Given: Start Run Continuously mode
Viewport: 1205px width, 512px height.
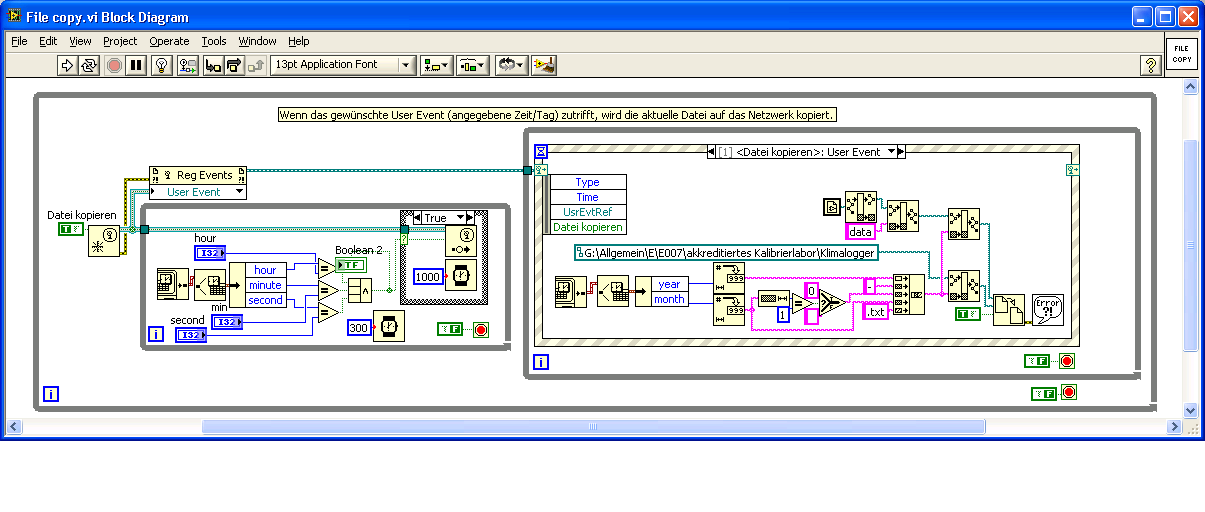Looking at the screenshot, I should 89,65.
